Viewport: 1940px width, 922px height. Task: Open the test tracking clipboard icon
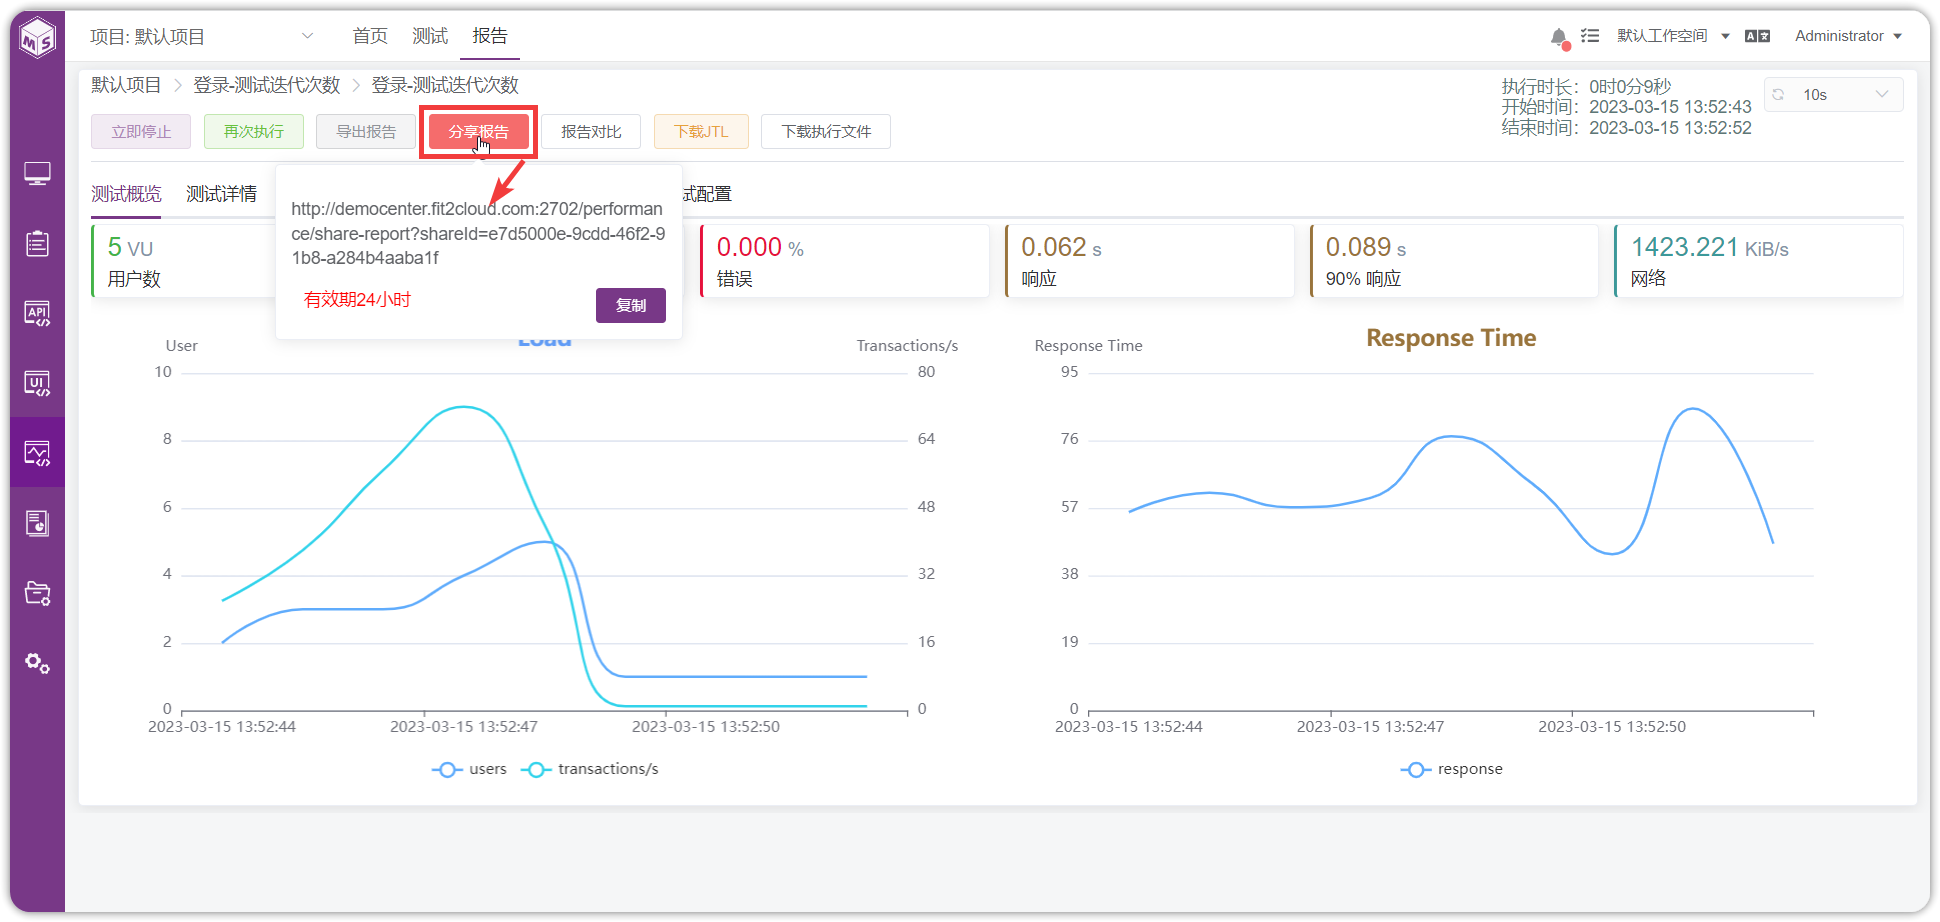(37, 243)
